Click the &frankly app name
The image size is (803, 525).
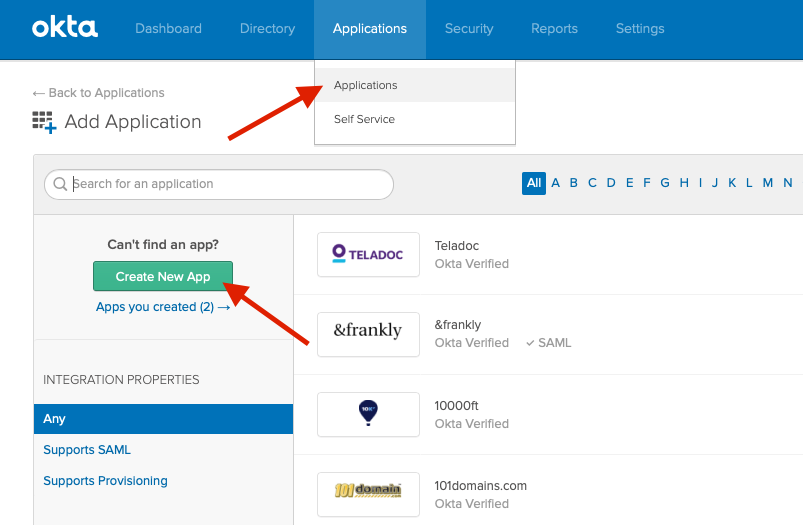pyautogui.click(x=458, y=325)
